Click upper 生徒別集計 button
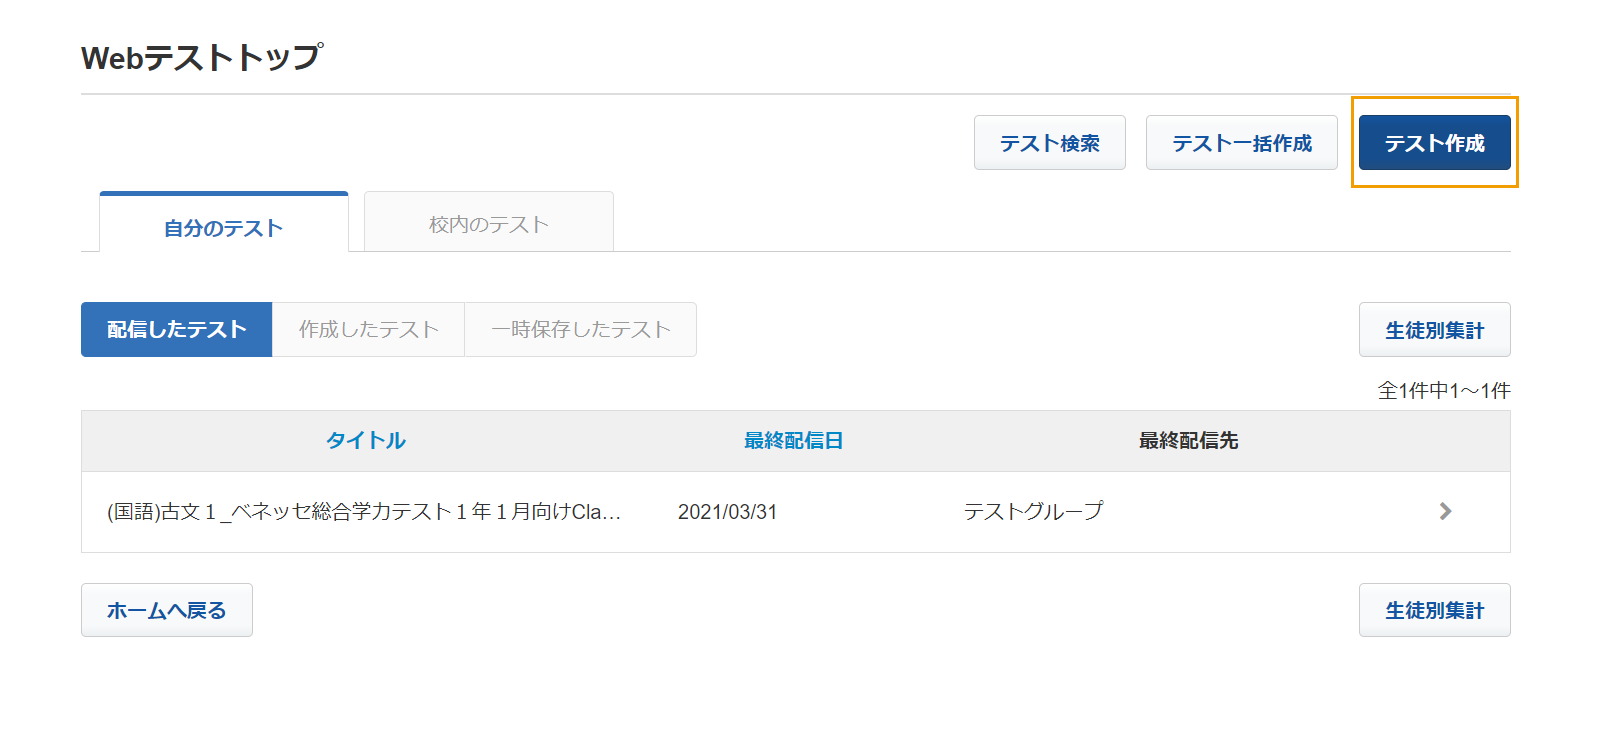The image size is (1606, 747). [x=1434, y=330]
